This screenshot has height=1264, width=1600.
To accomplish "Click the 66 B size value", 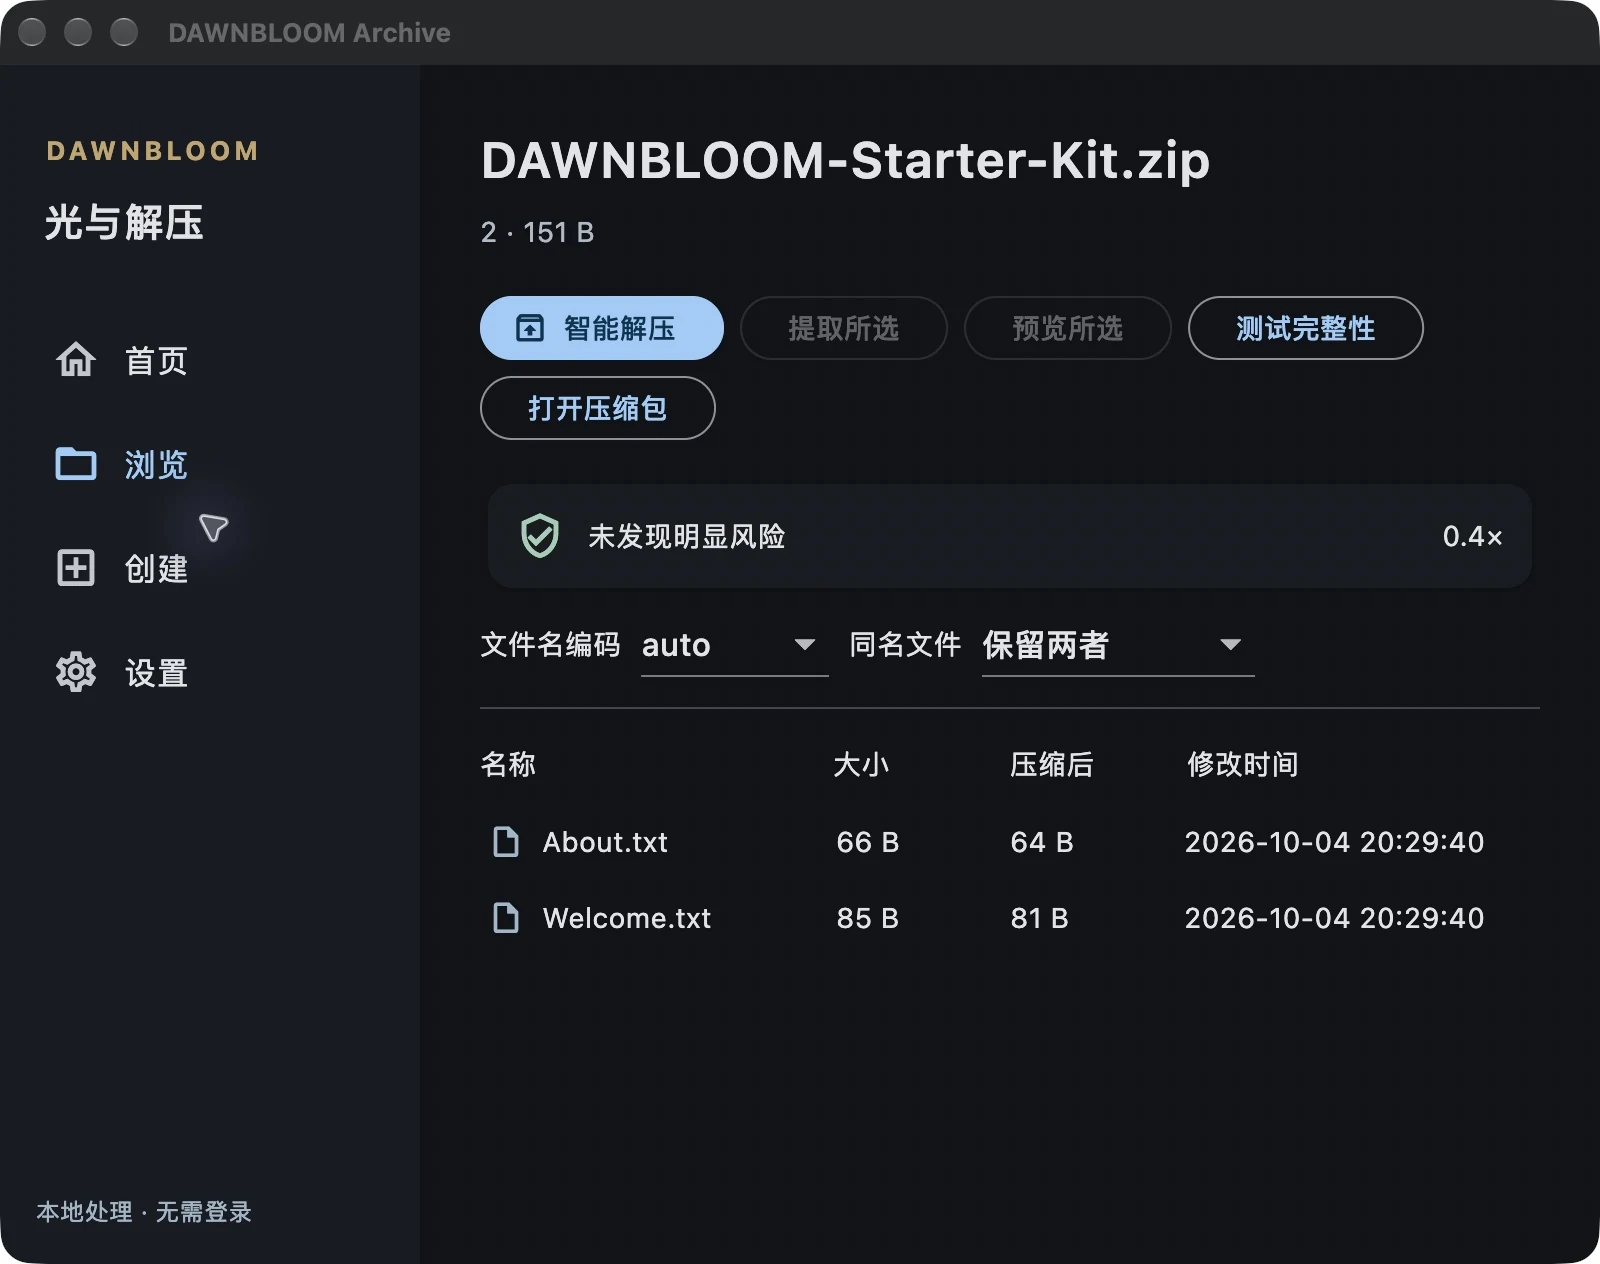I will (868, 842).
